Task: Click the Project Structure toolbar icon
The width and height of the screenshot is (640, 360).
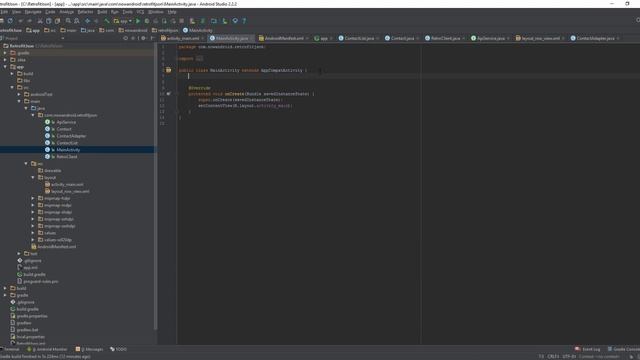Action: [213, 21]
